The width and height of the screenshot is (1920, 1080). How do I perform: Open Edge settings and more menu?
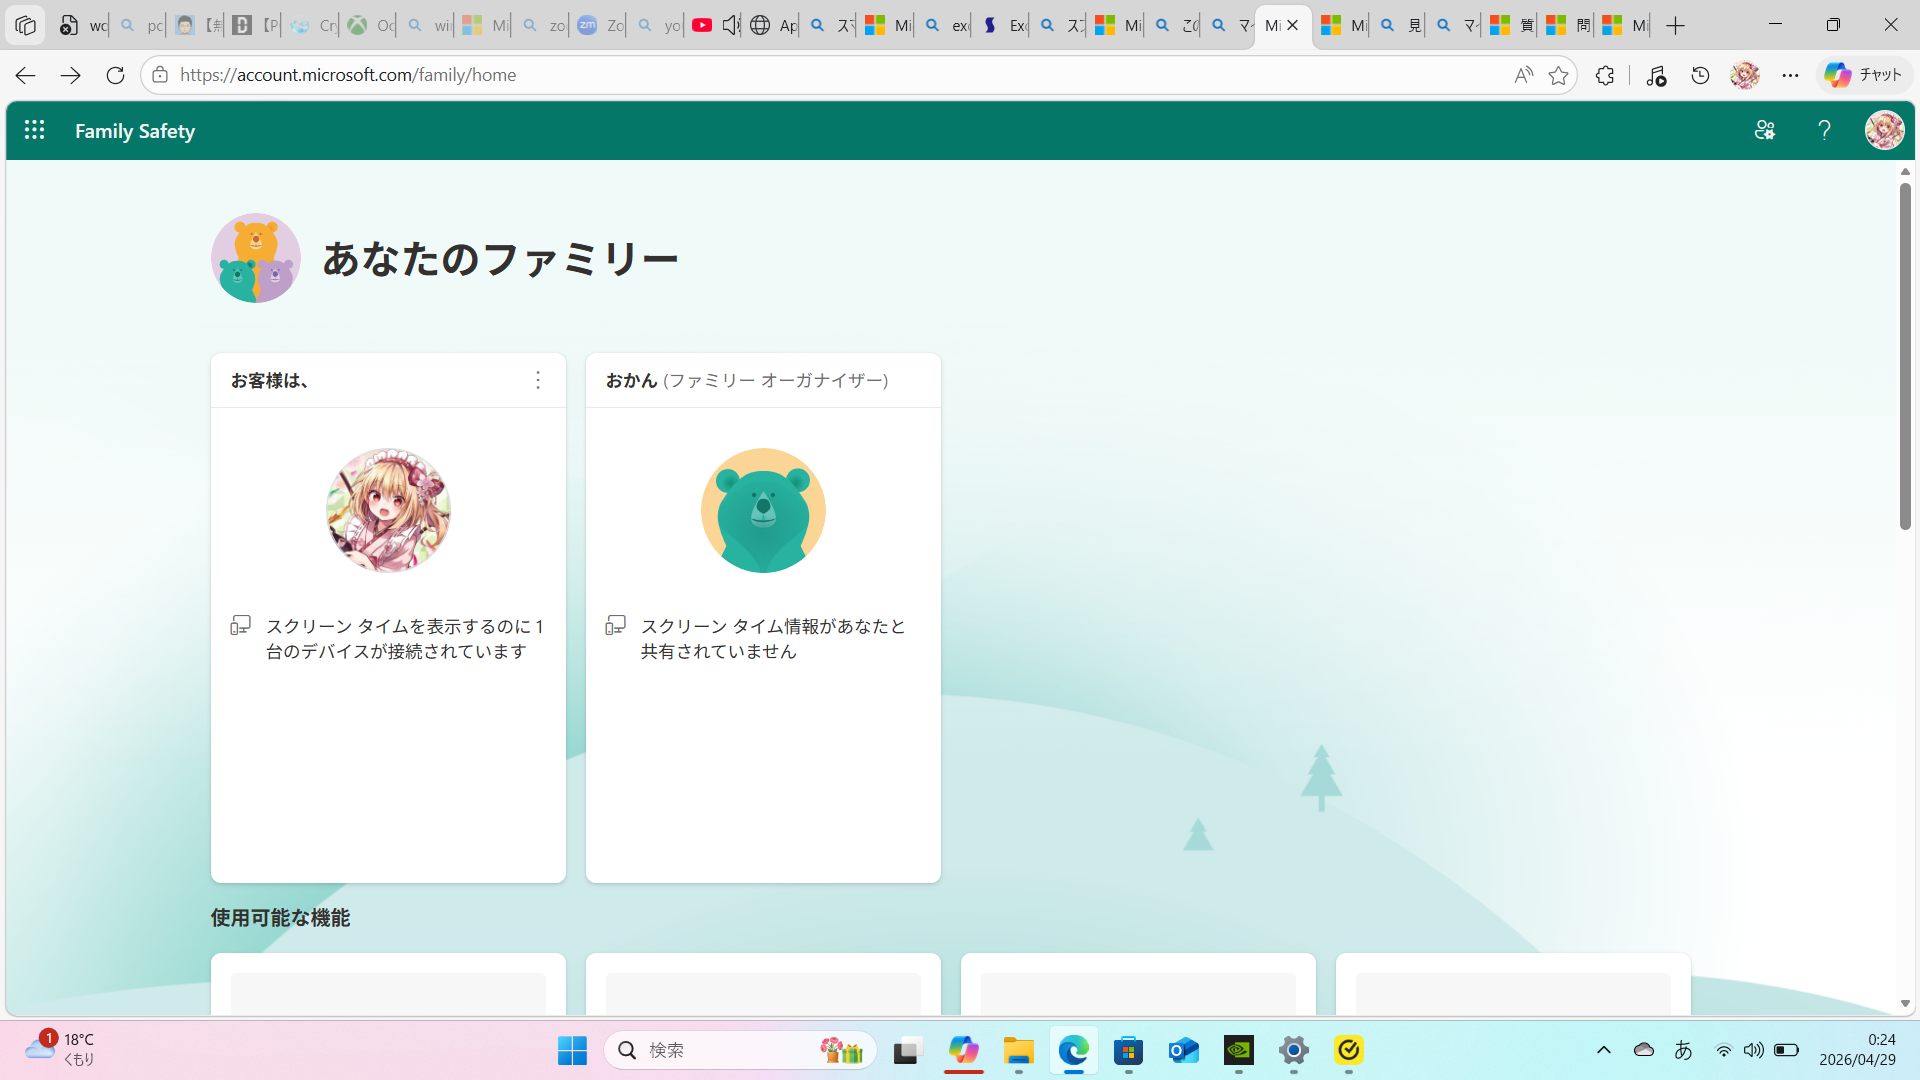(1790, 75)
